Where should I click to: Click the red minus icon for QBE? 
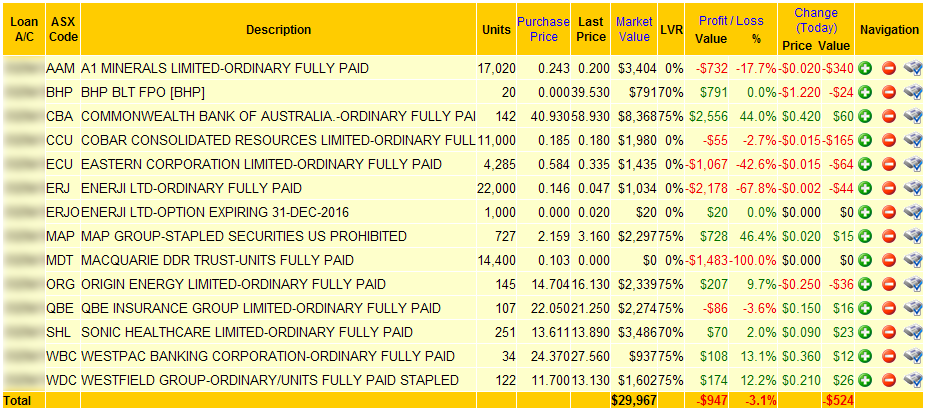(x=889, y=308)
